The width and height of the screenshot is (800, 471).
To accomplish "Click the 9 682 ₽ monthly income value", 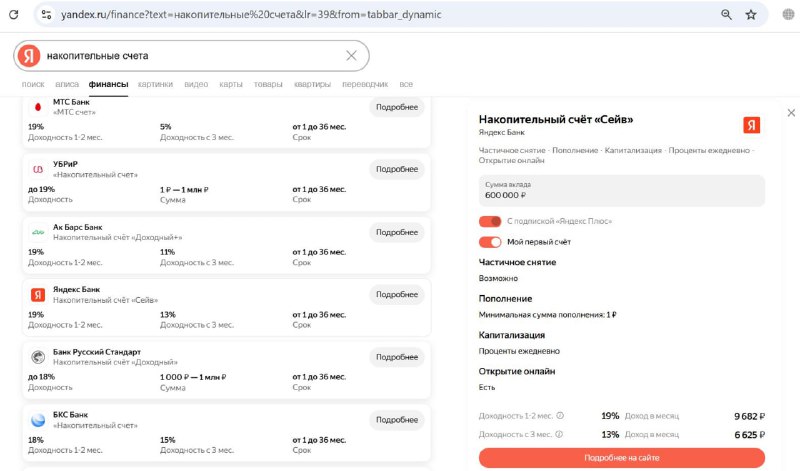I will pyautogui.click(x=749, y=416).
